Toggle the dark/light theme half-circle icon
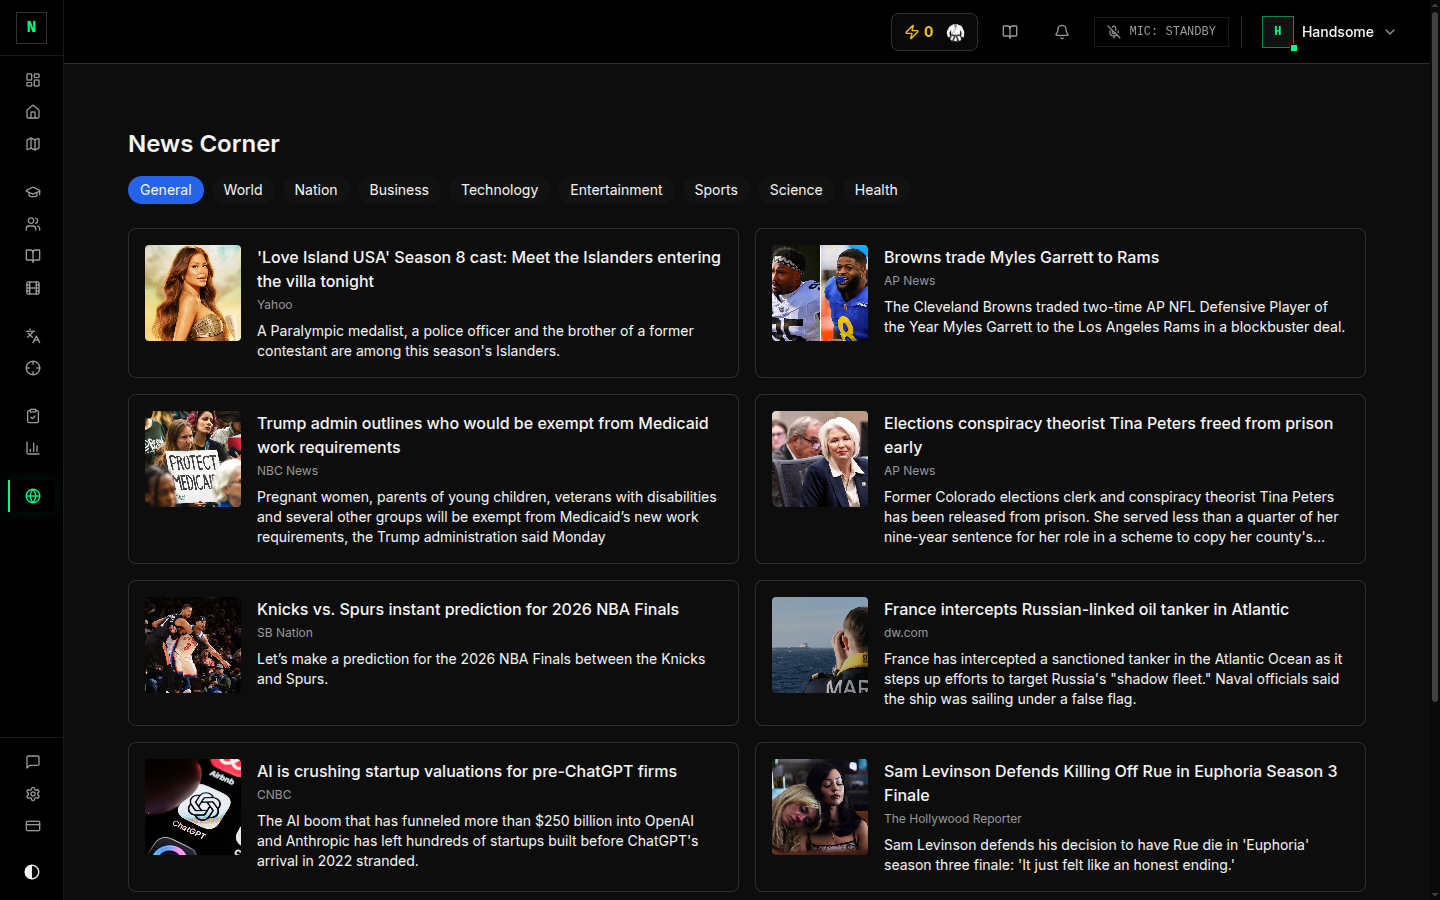This screenshot has height=900, width=1440. tap(32, 872)
